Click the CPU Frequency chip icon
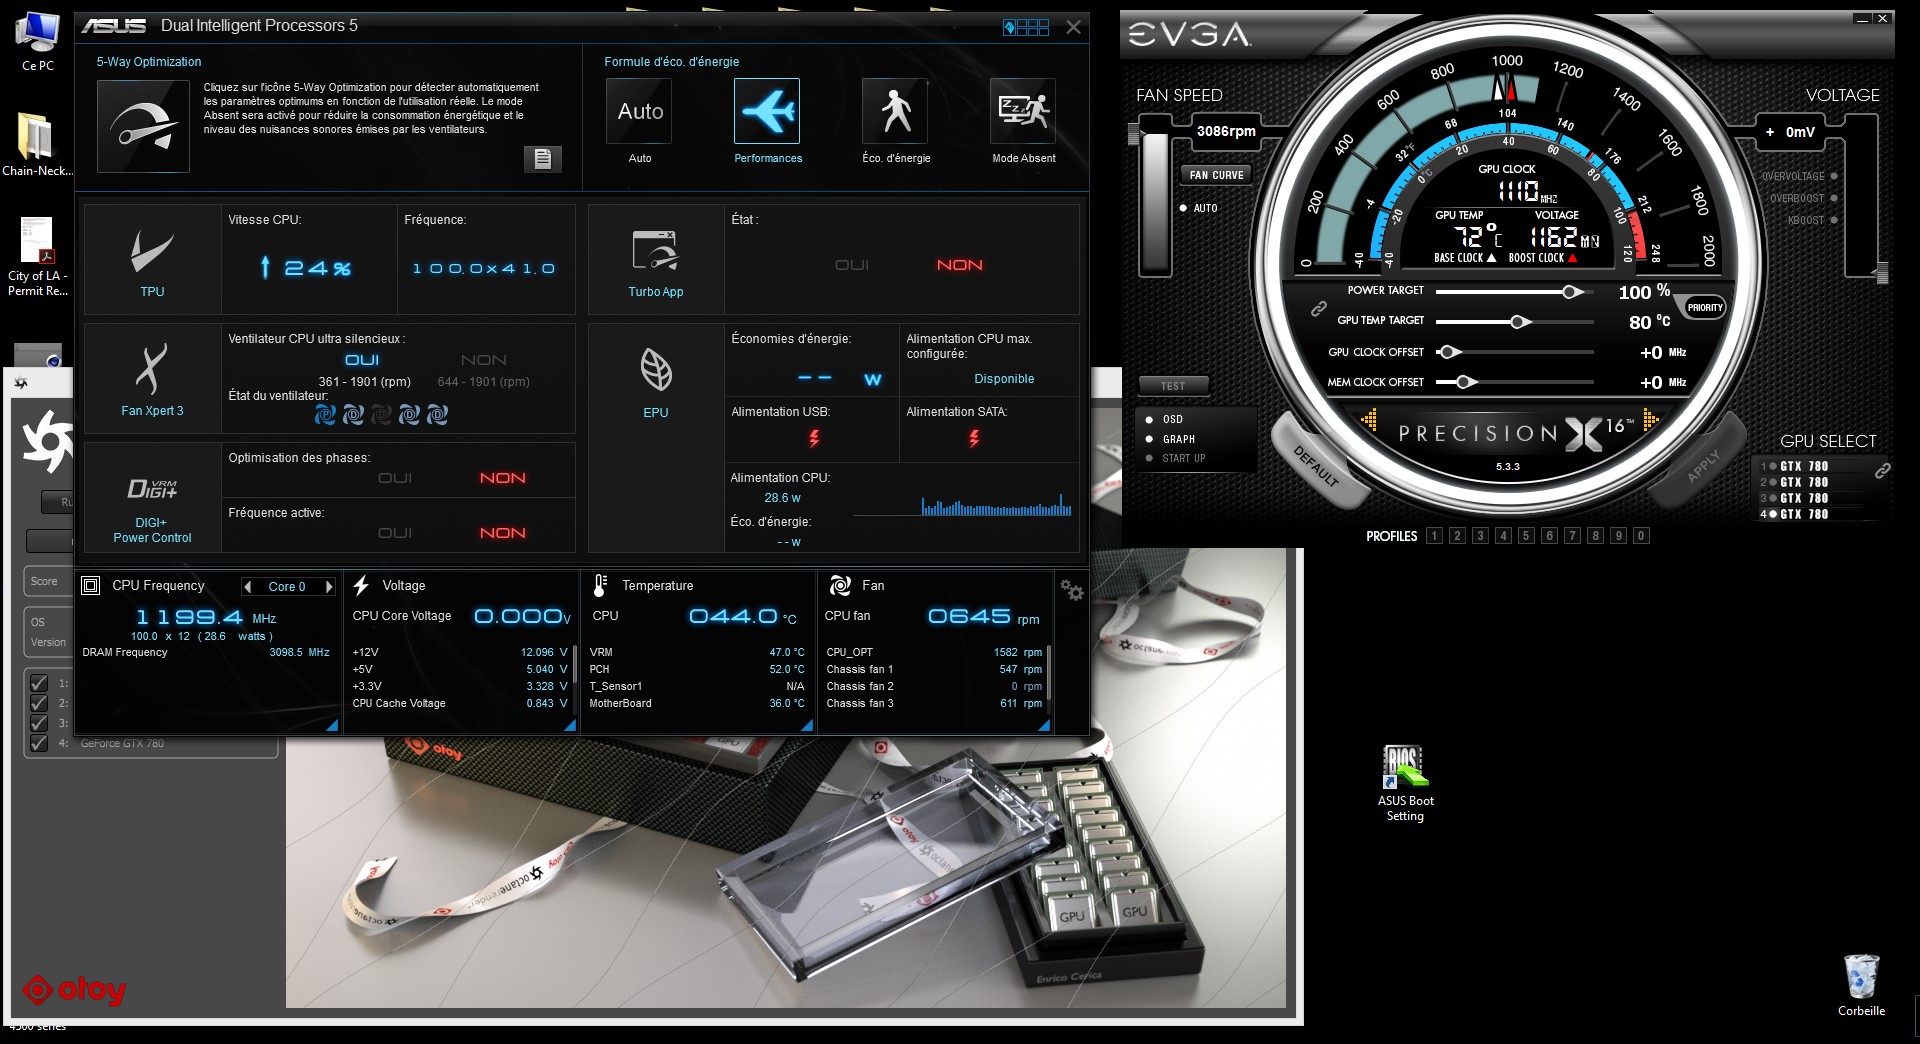 click(91, 586)
